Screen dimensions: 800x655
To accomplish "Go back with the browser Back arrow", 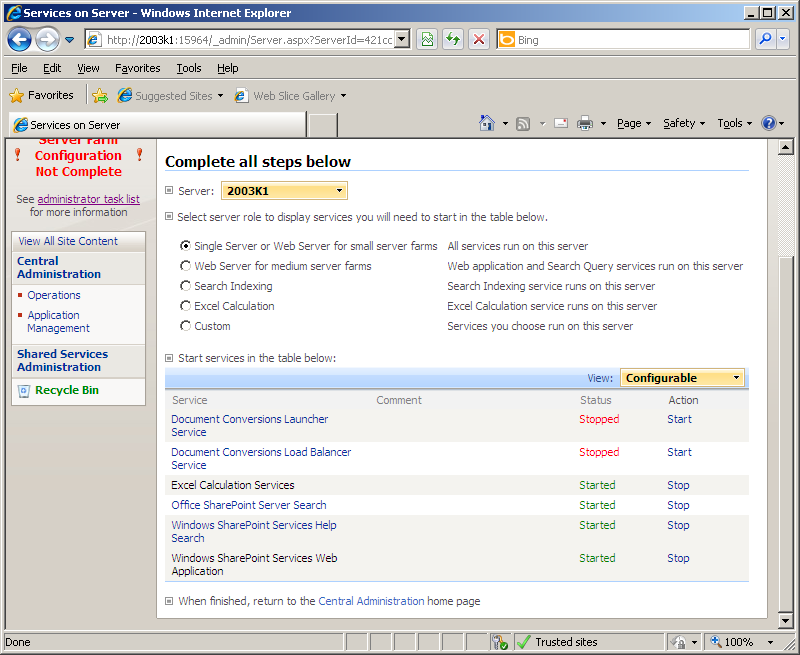I will coord(19,39).
